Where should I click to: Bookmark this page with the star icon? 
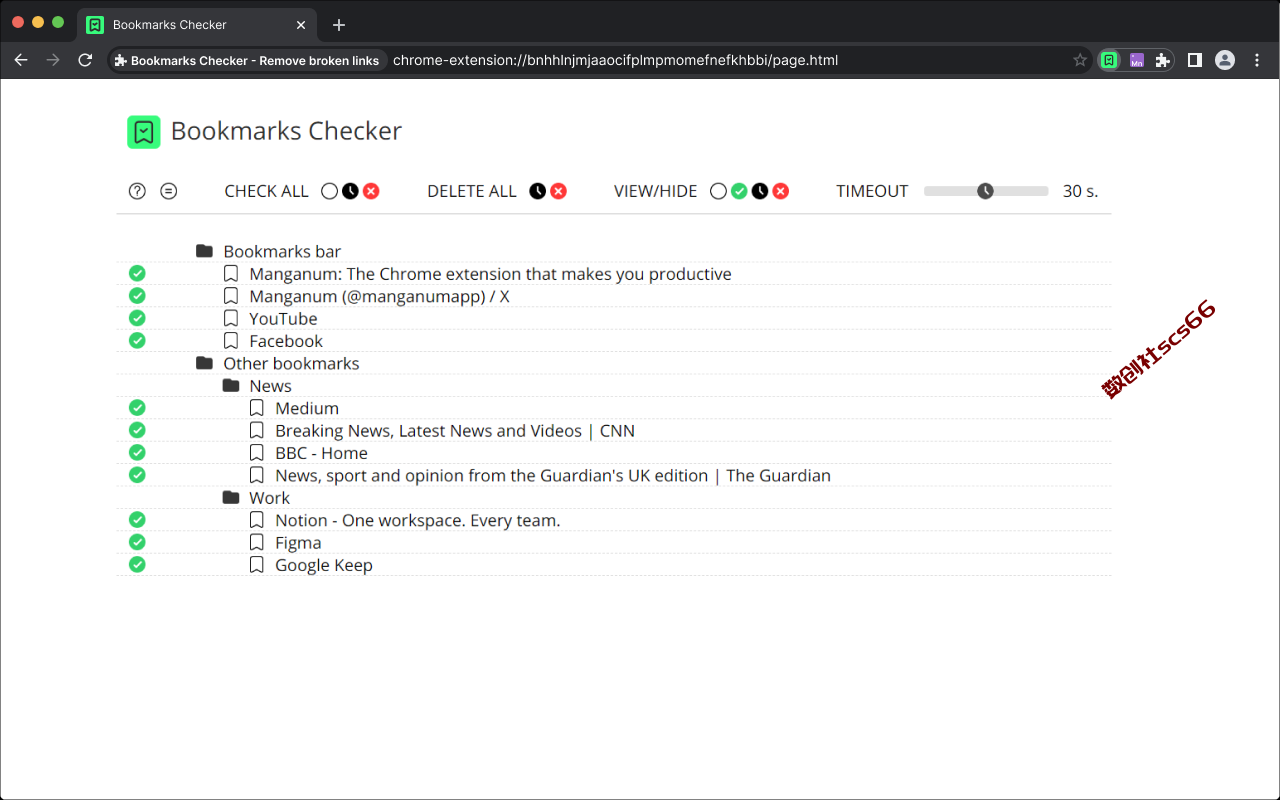(1080, 60)
